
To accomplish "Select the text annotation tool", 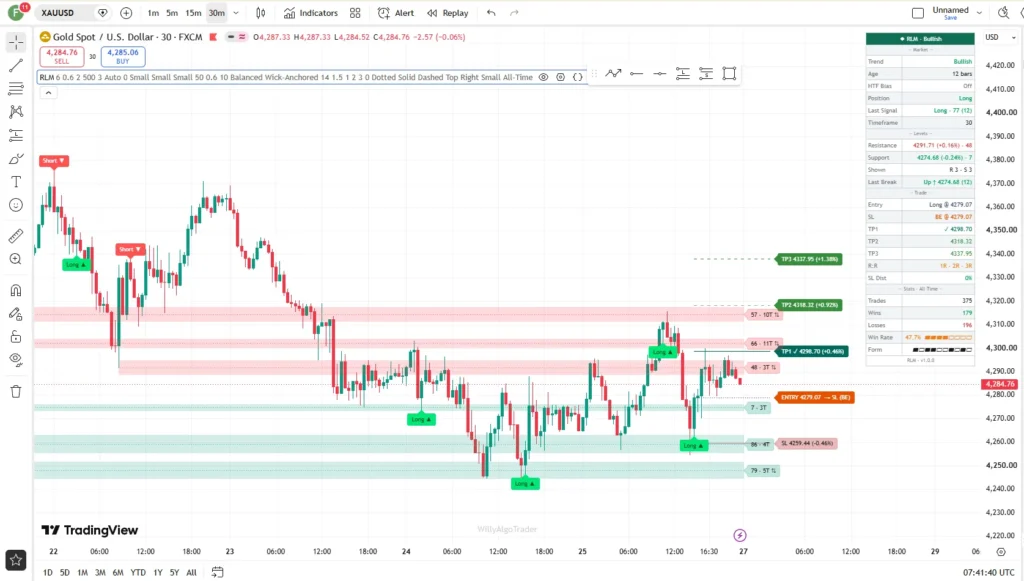I will [16, 182].
